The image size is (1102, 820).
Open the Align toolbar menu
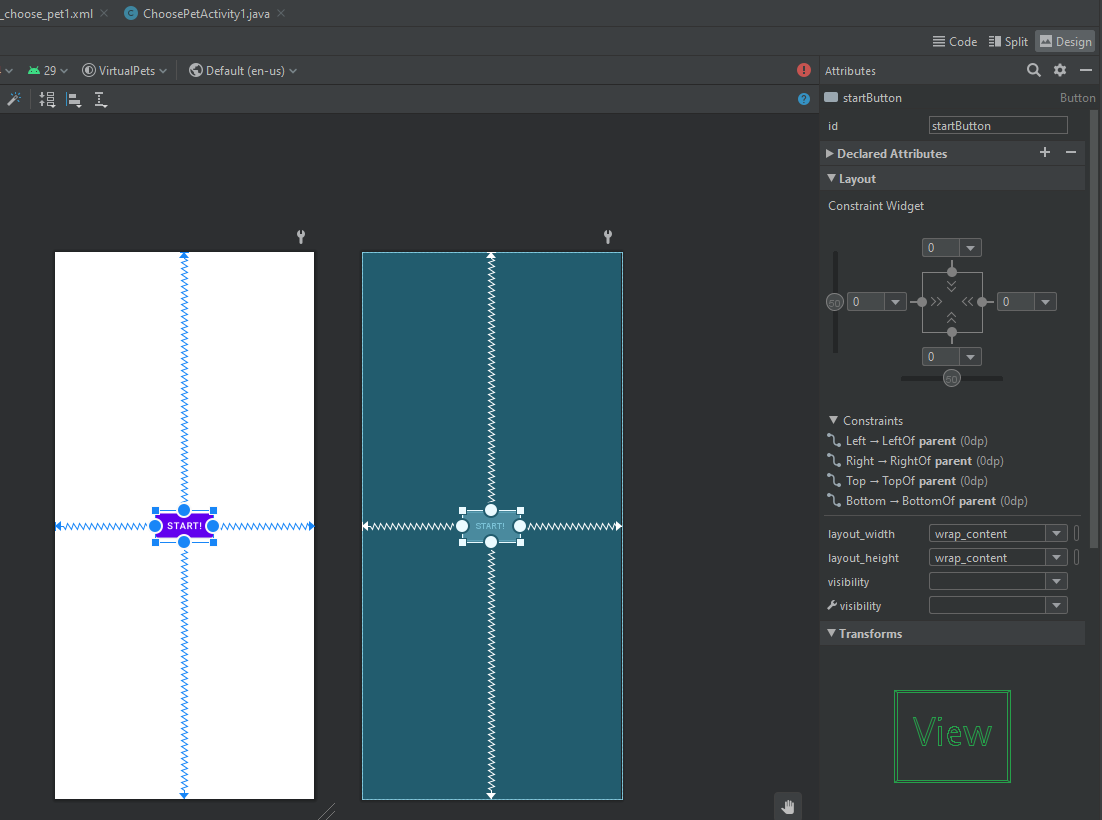[x=74, y=99]
